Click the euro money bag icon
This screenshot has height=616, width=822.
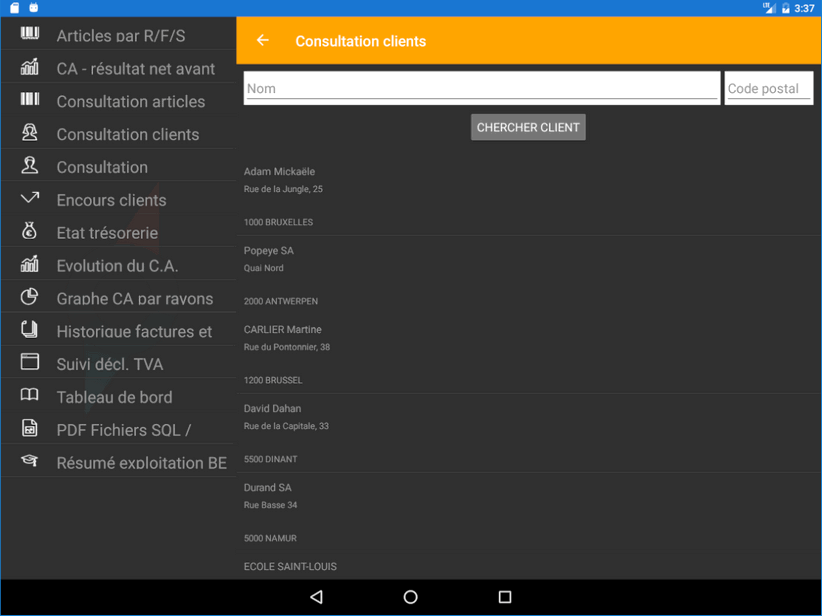pos(30,232)
